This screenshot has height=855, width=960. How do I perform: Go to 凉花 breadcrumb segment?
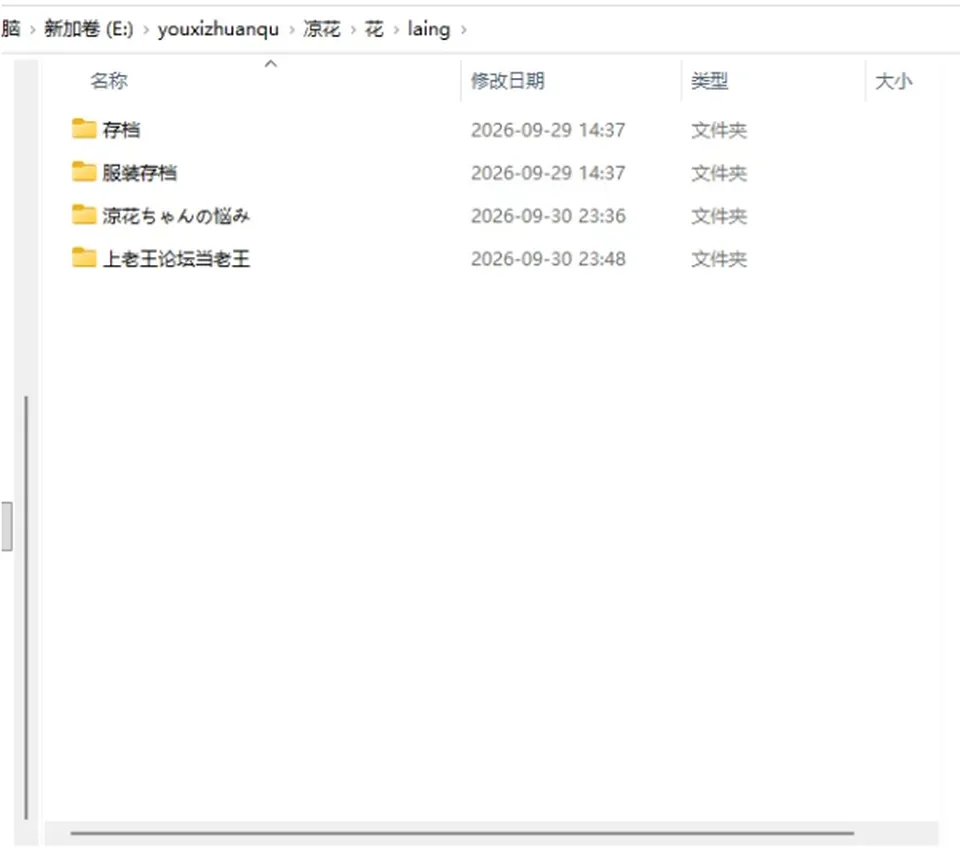(x=321, y=29)
